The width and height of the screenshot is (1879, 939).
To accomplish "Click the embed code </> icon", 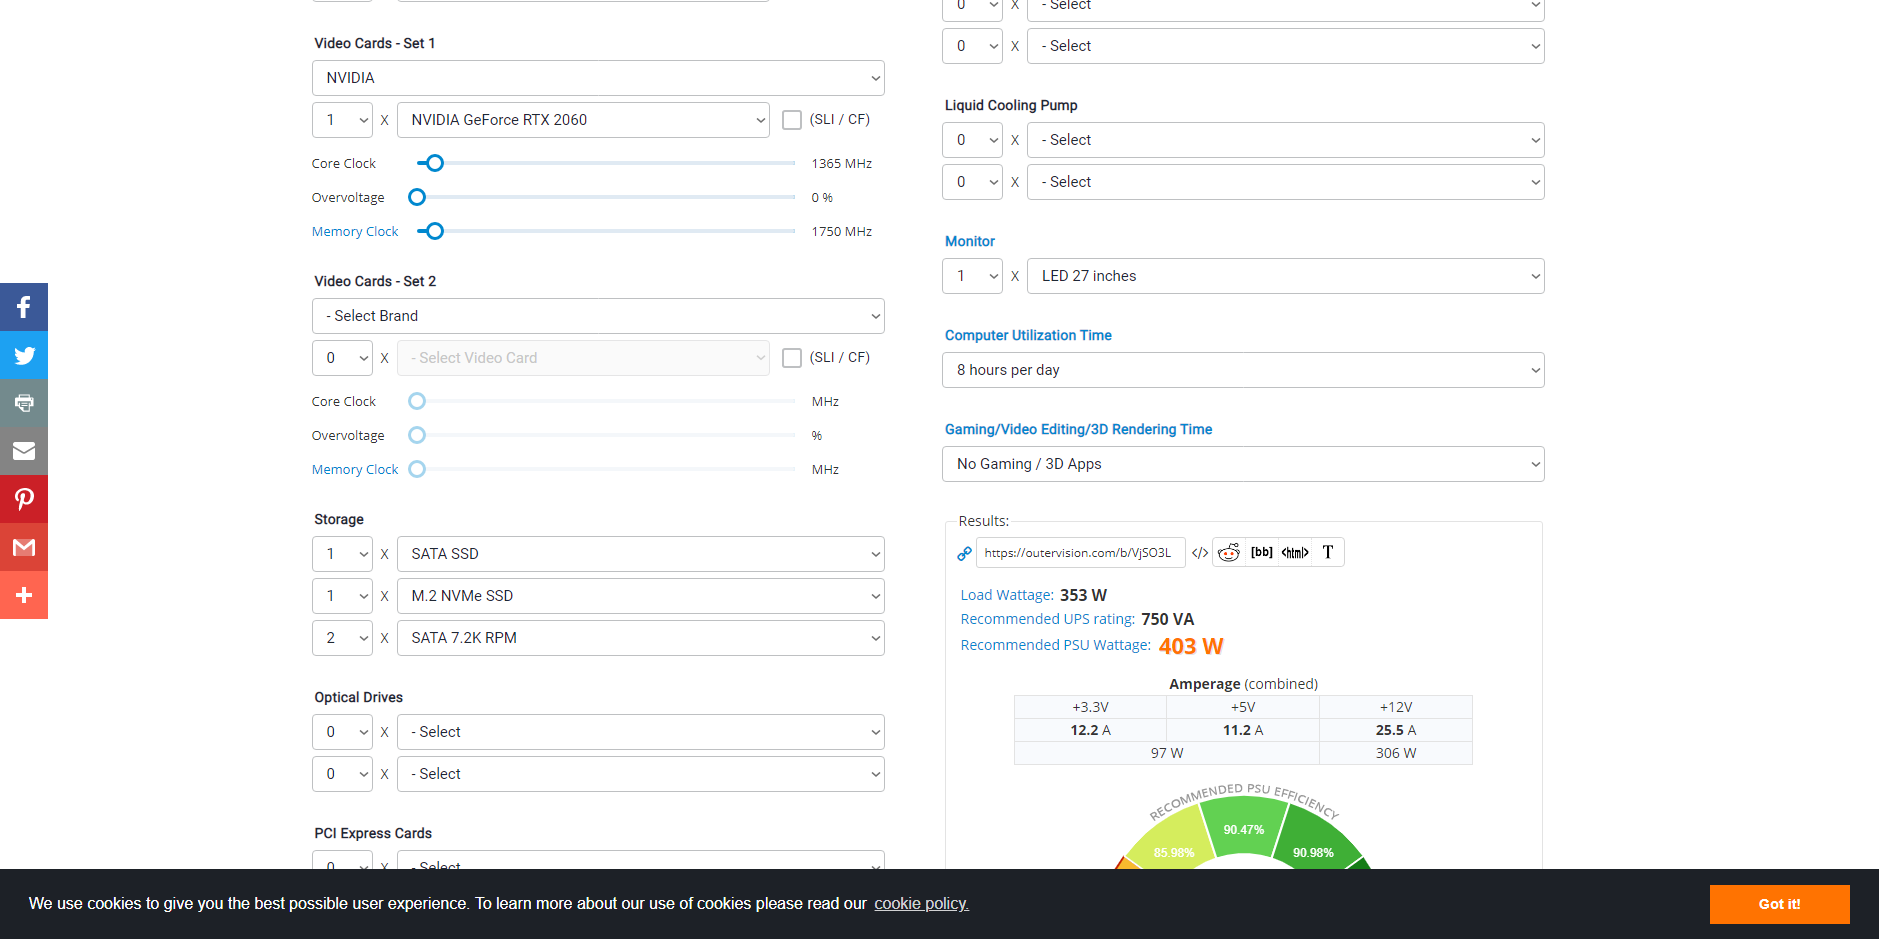I will click(x=1200, y=553).
